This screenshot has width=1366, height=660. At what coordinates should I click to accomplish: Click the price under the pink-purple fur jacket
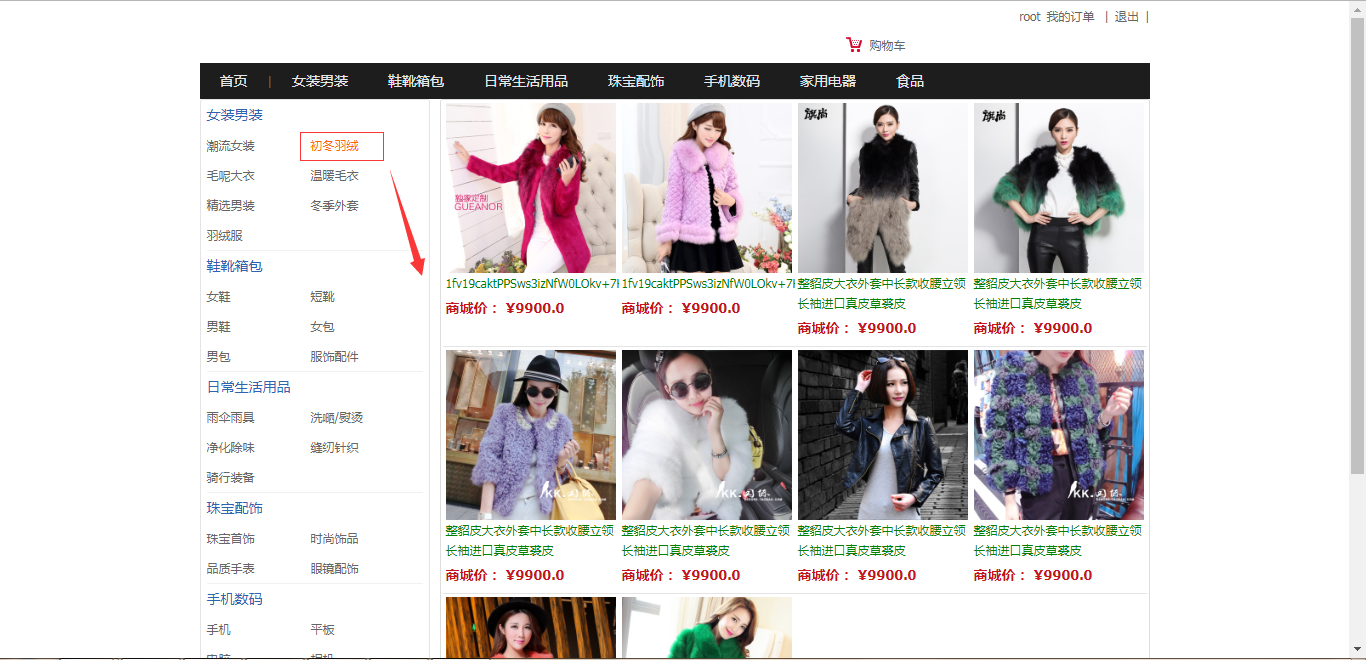681,308
